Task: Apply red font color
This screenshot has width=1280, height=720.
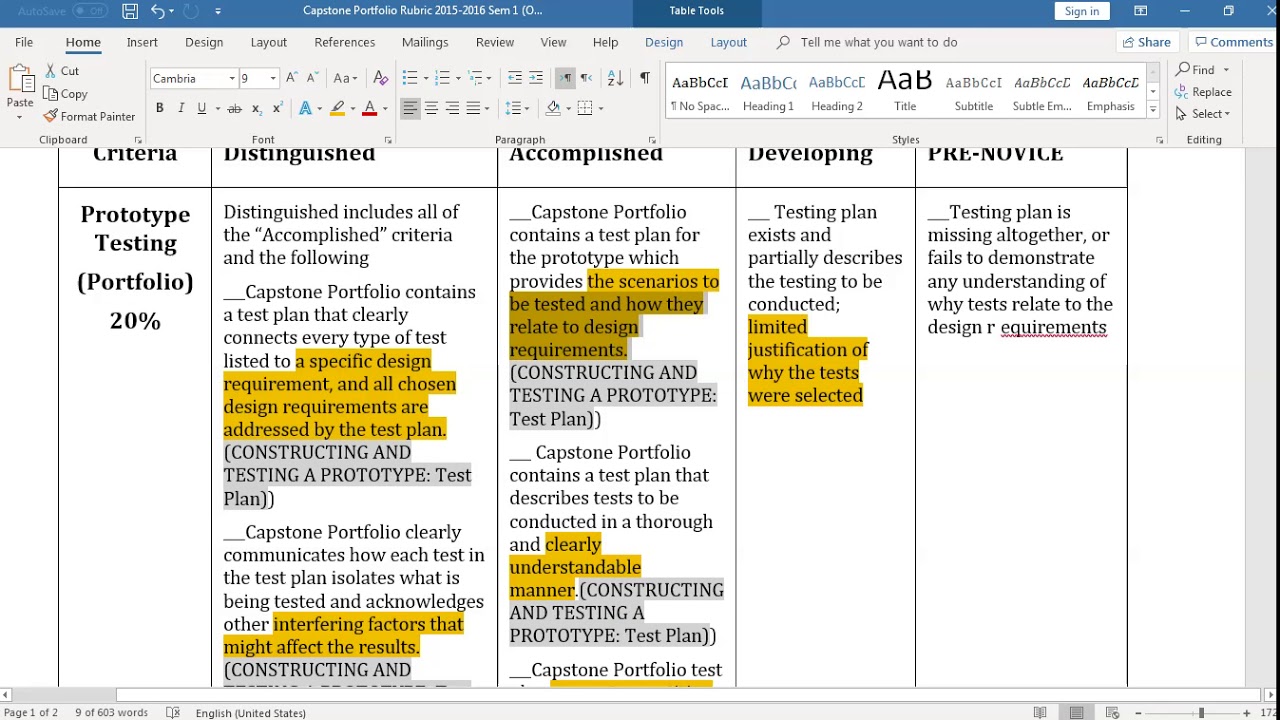Action: tap(369, 108)
